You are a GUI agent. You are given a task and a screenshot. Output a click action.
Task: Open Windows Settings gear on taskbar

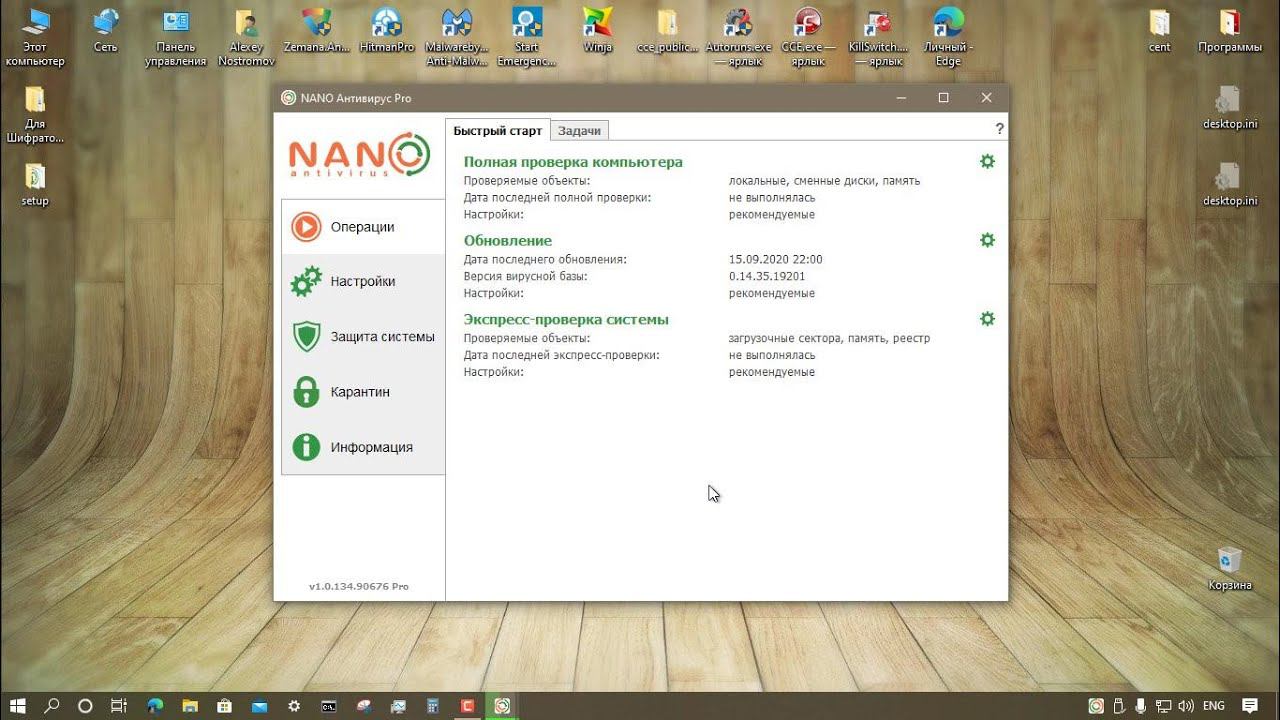(x=294, y=705)
